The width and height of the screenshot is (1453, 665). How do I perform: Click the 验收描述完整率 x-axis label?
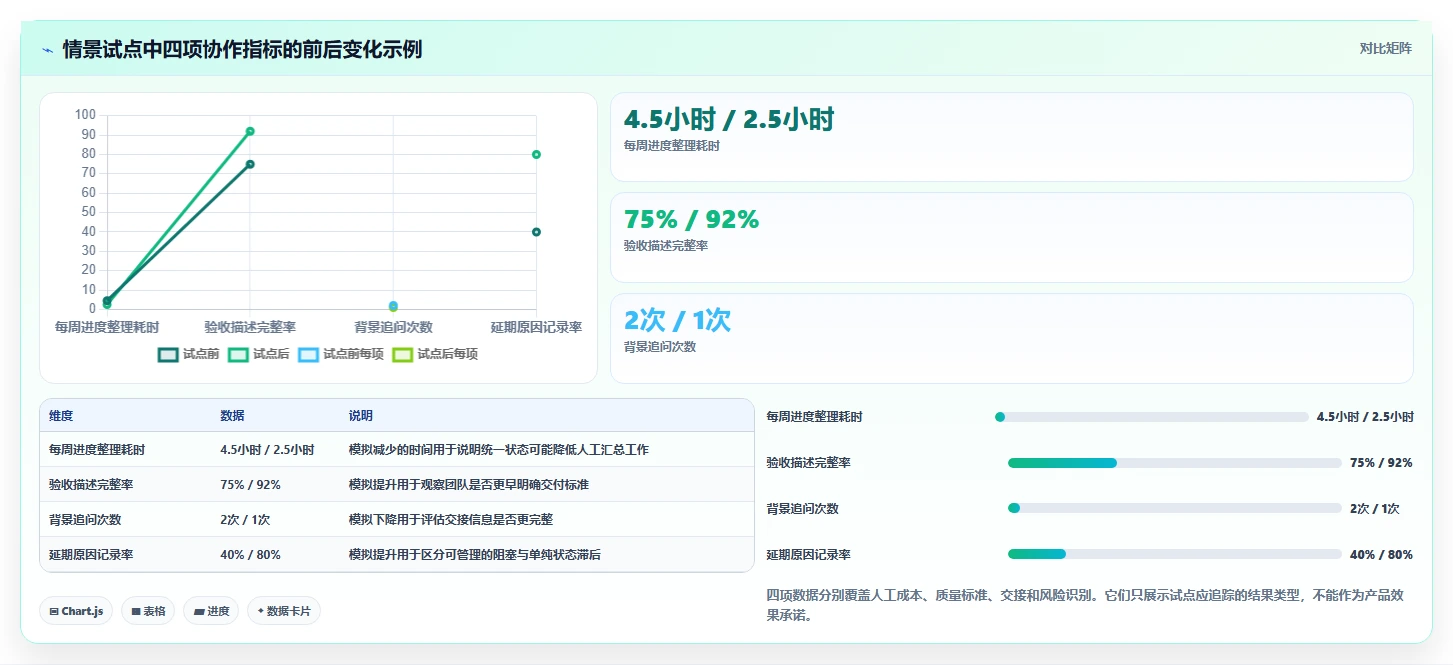tap(250, 327)
